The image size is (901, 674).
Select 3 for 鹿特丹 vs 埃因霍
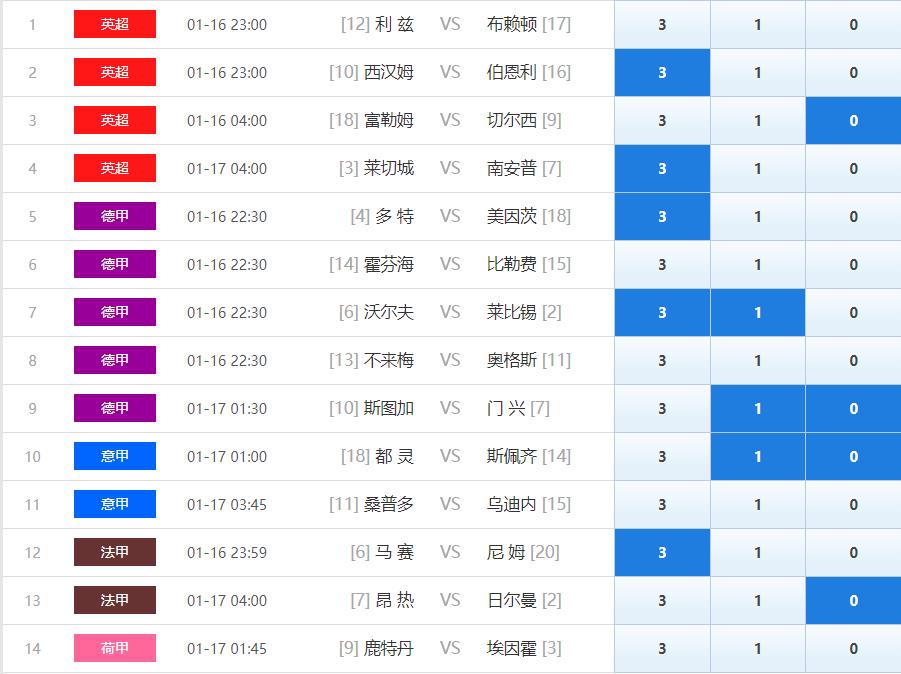tap(662, 648)
